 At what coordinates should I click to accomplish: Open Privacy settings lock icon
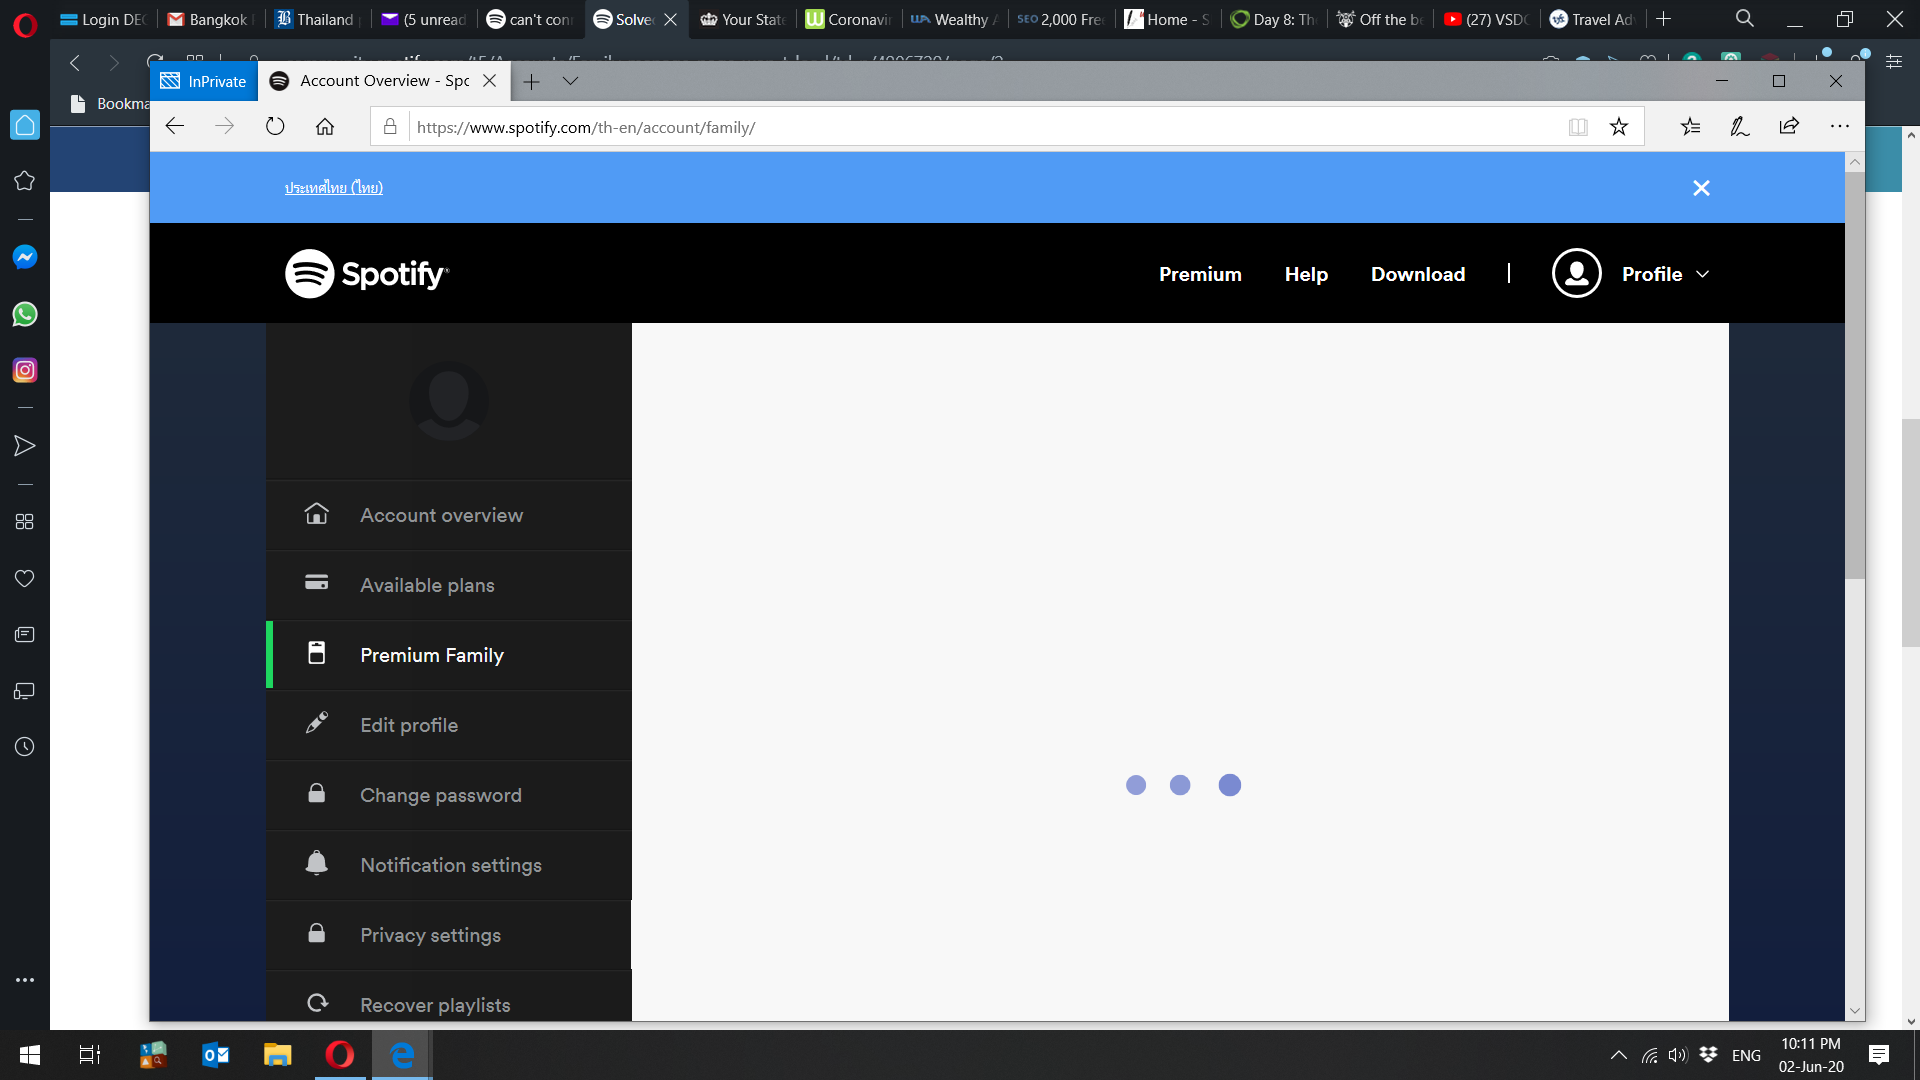pyautogui.click(x=316, y=934)
